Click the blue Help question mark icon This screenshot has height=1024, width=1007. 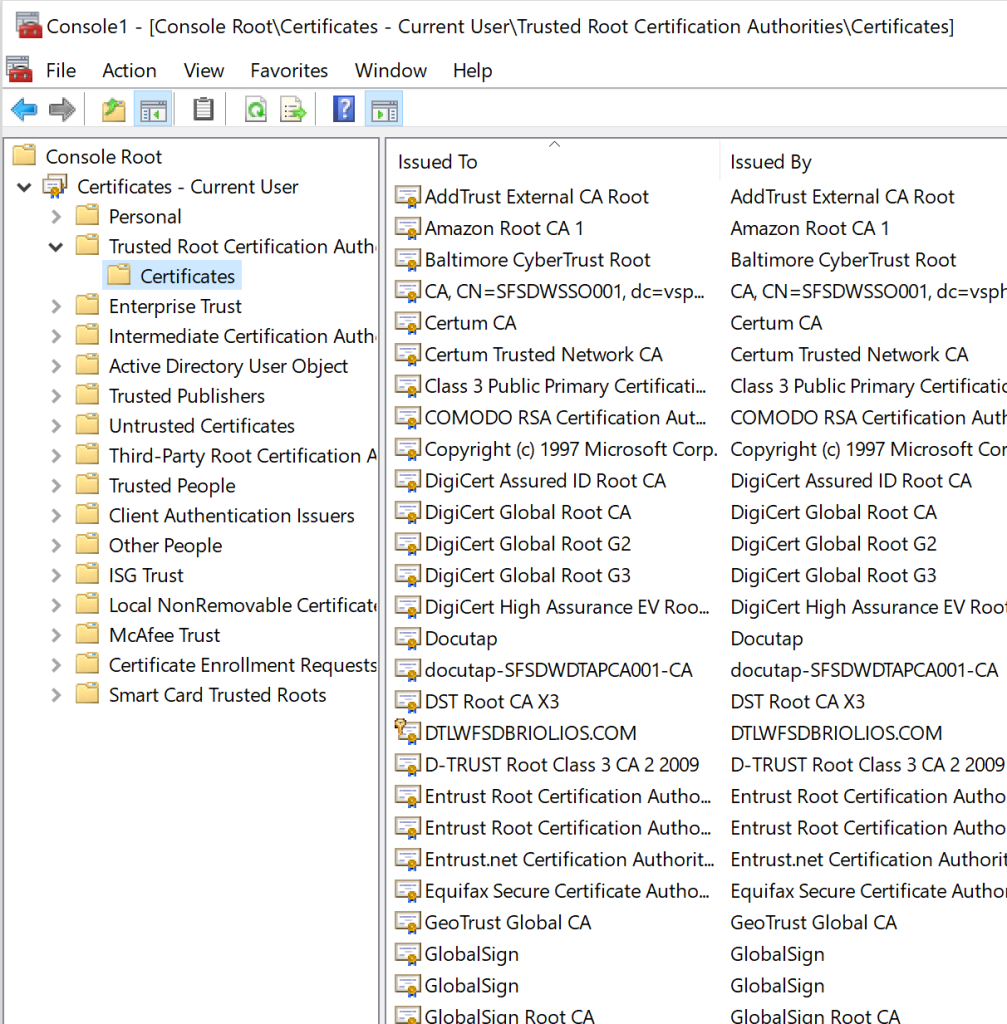pyautogui.click(x=344, y=109)
